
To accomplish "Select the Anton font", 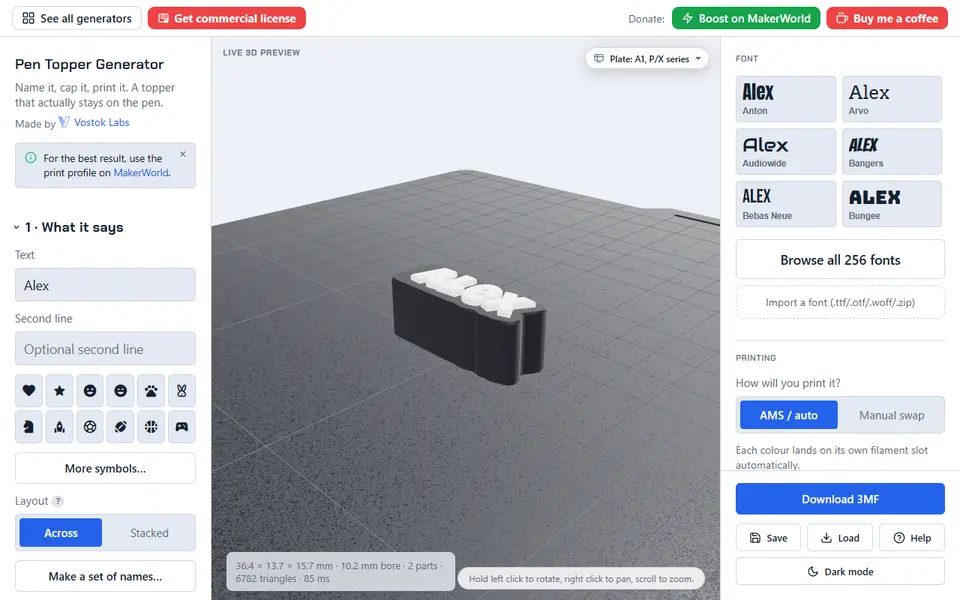I will click(x=786, y=99).
